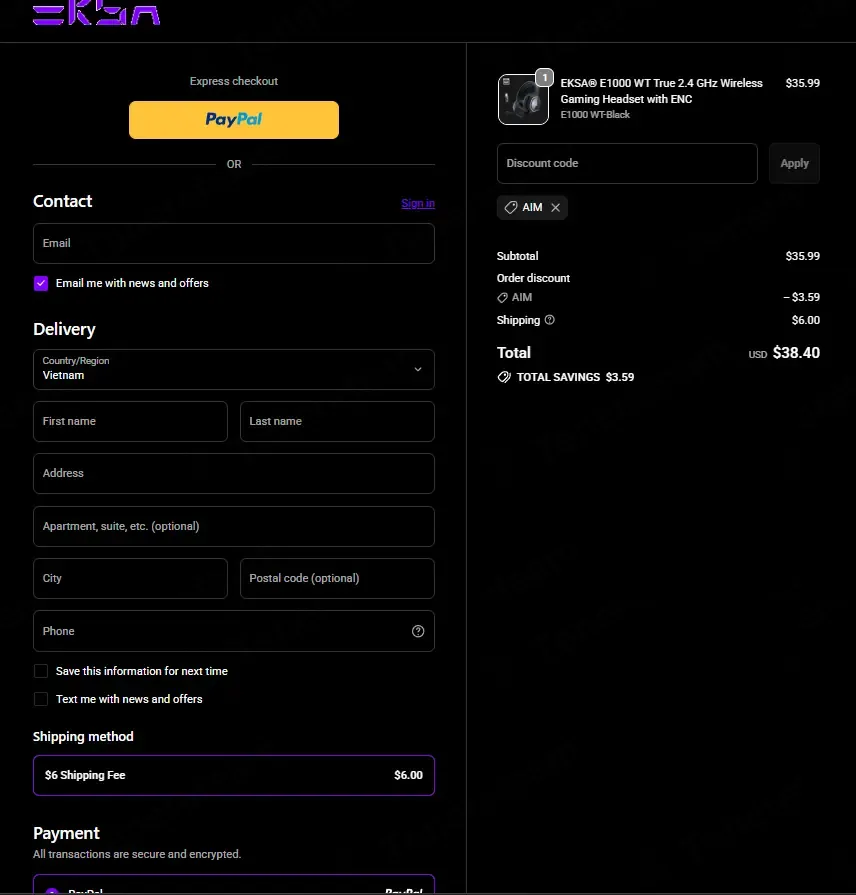Screen dimensions: 856x895
Task: Click the Payment heading
Action: pos(66,833)
